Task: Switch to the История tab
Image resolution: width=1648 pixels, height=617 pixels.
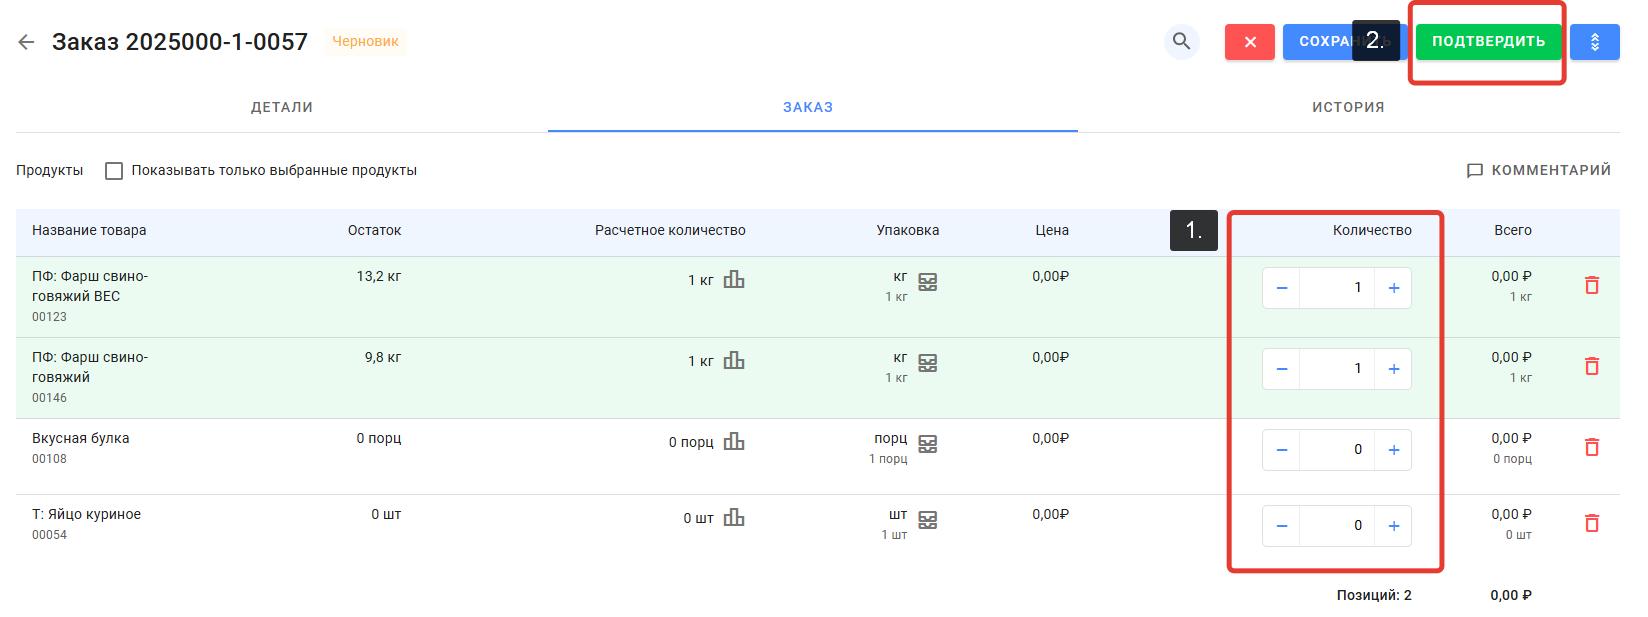Action: pyautogui.click(x=1348, y=107)
